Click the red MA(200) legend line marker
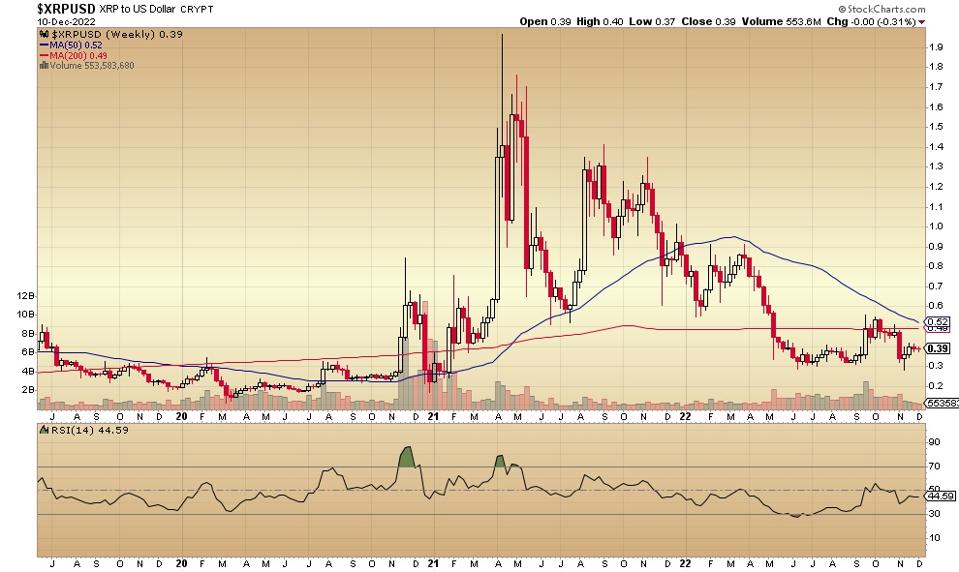Image resolution: width=959 pixels, height=572 pixels. (x=42, y=56)
